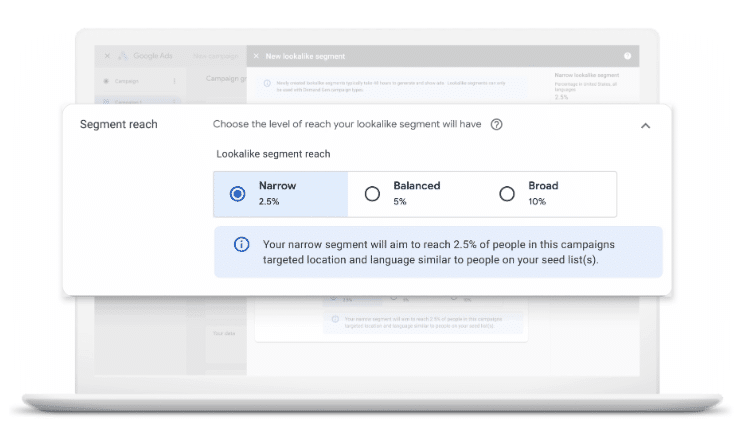The image size is (739, 436).
Task: Open the Campaign sidebar three-dot menu
Action: tap(174, 81)
